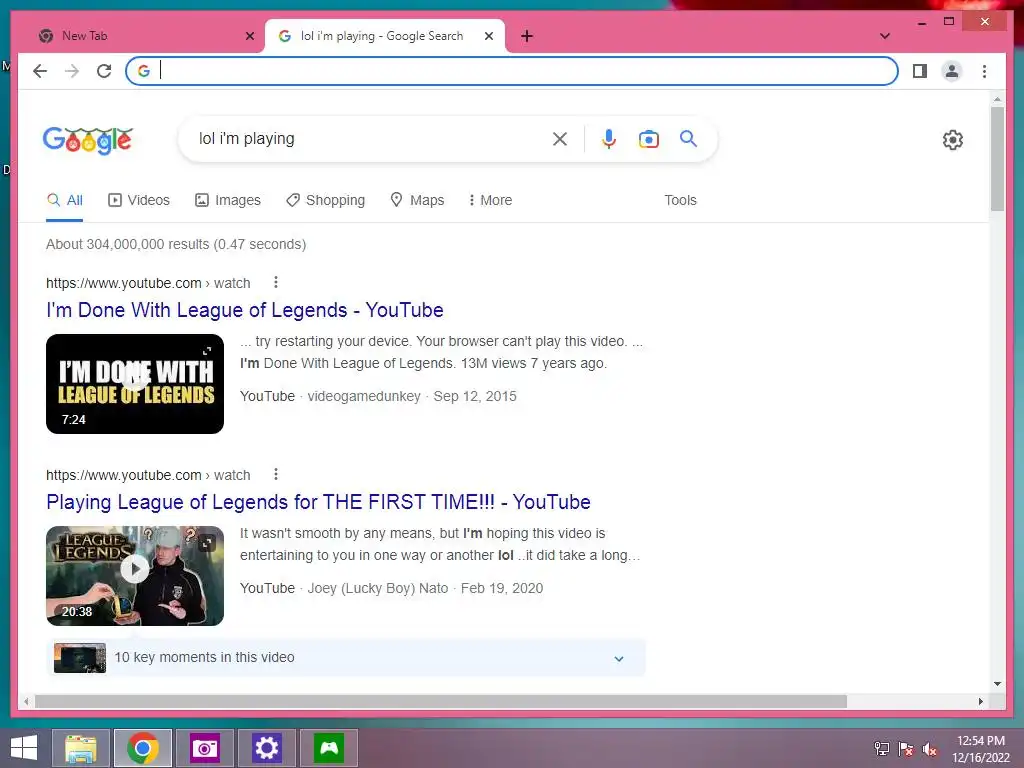Switch to Images results
The height and width of the screenshot is (768, 1024).
point(228,200)
